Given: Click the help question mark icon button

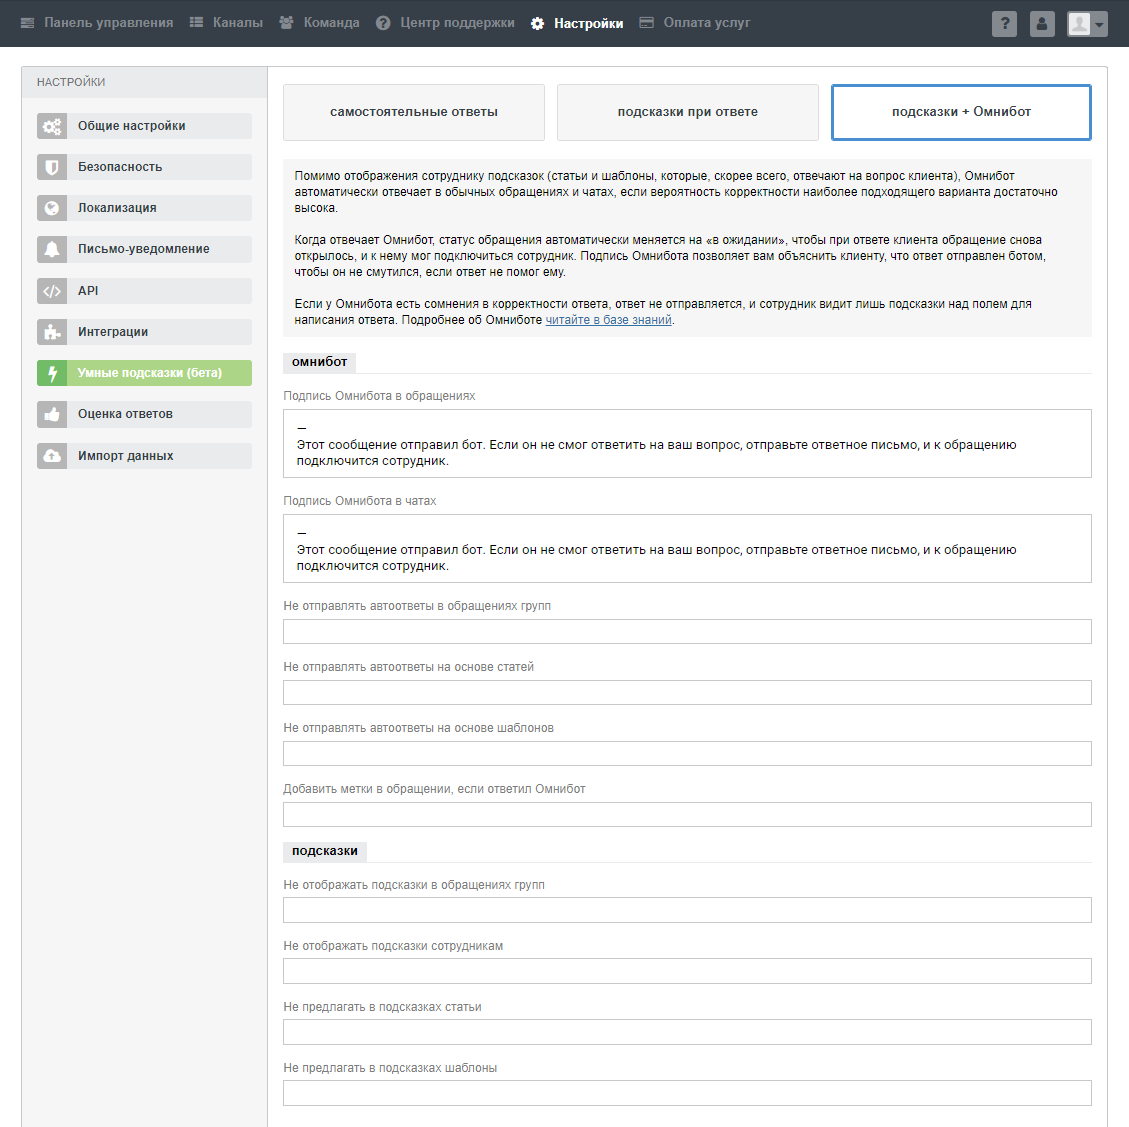Looking at the screenshot, I should [1004, 24].
